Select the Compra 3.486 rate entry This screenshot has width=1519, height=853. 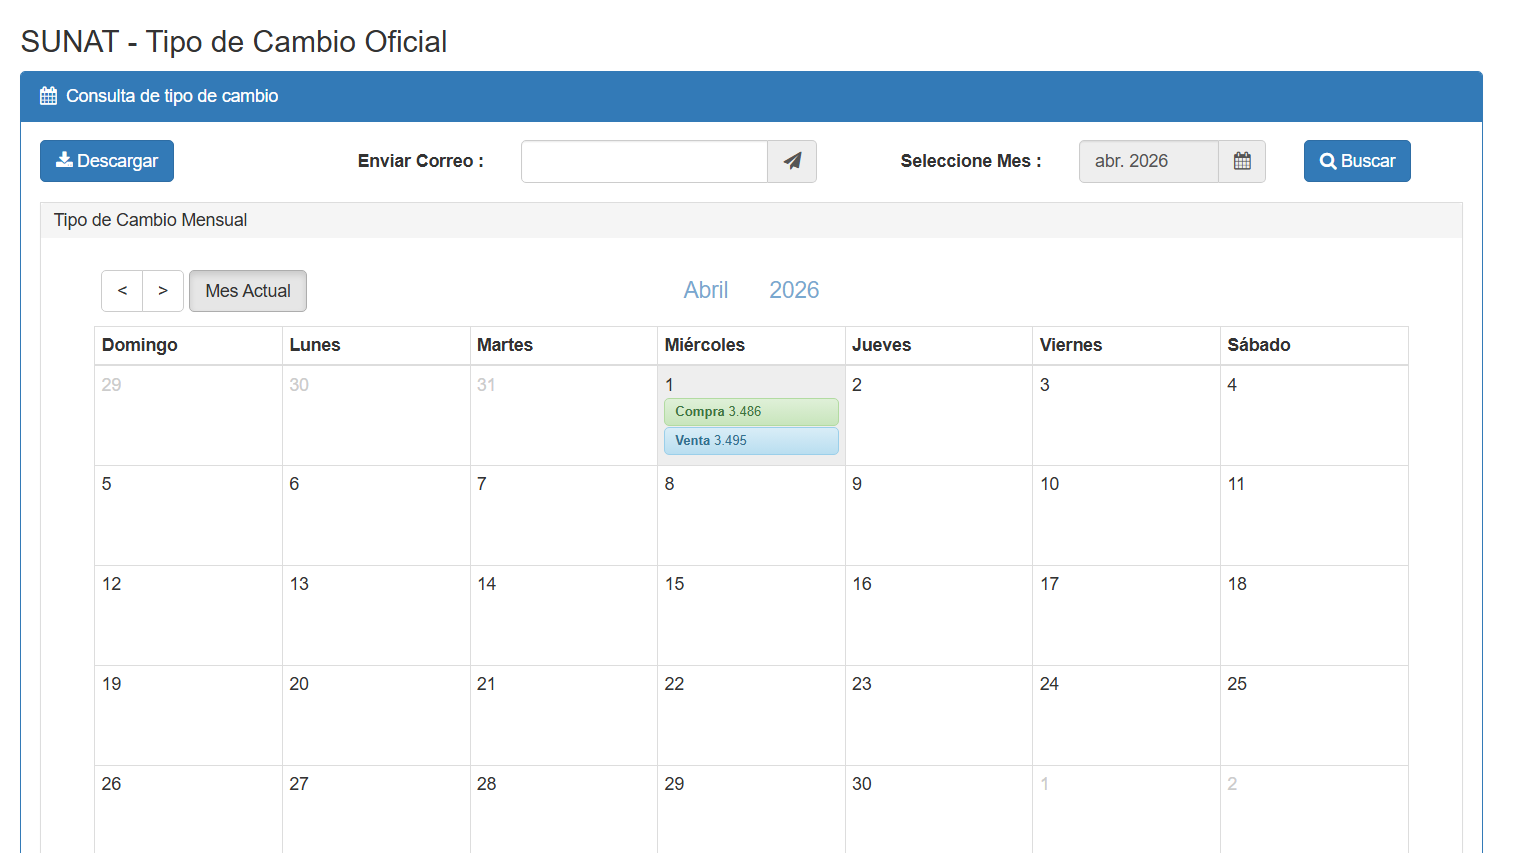[750, 412]
